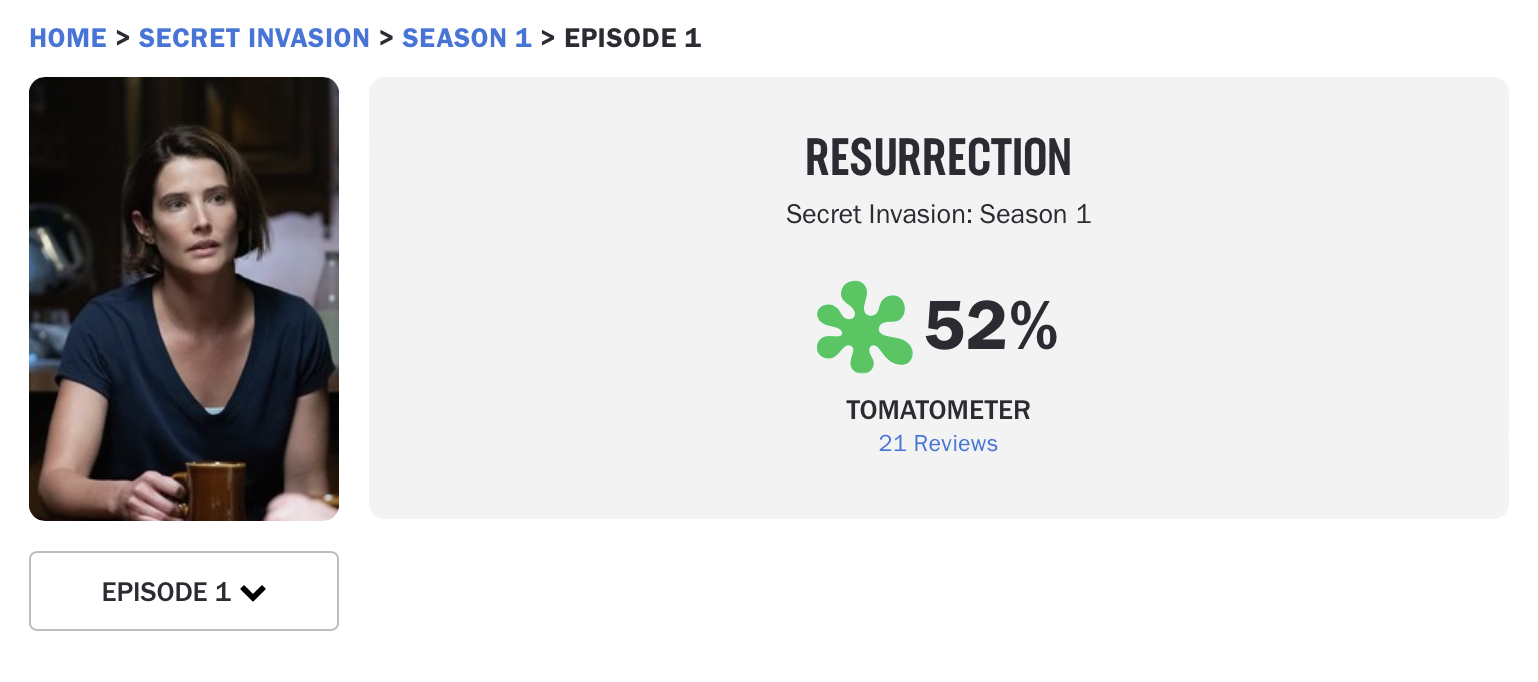Click the "Secret Invasion: Season 1" subtitle

point(938,214)
